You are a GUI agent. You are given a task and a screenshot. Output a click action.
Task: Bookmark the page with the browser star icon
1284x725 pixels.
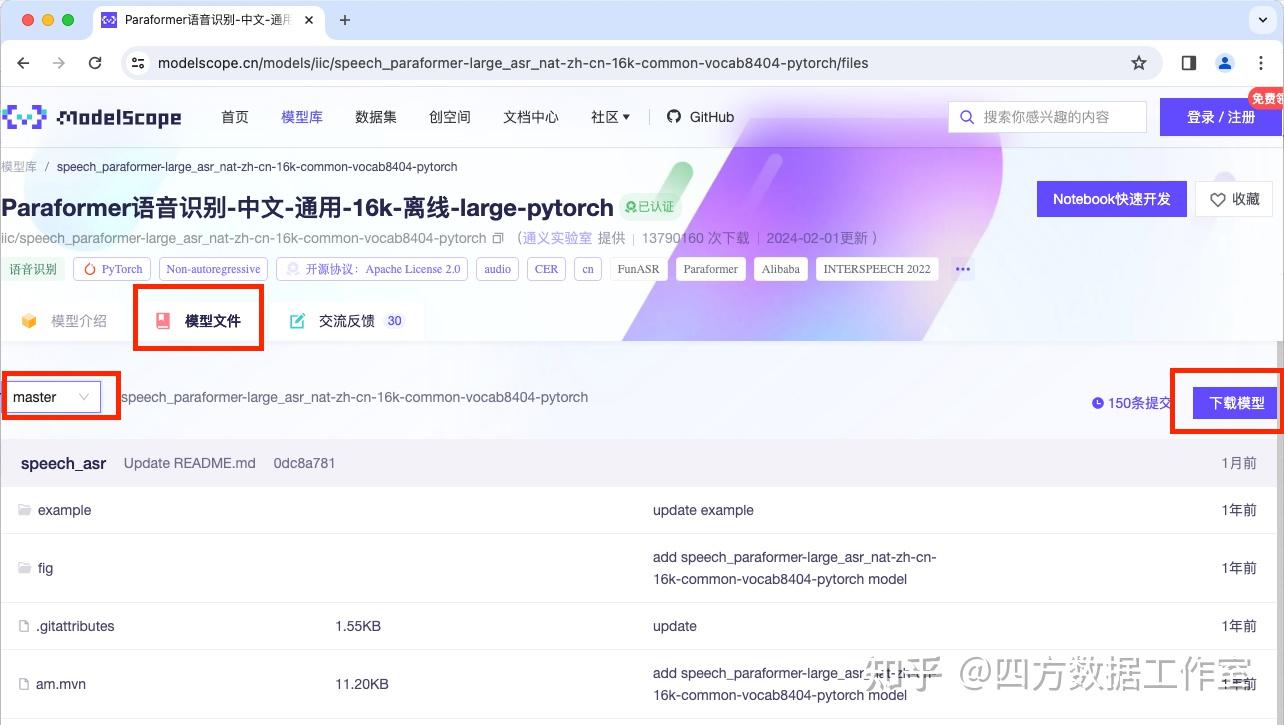coord(1139,62)
